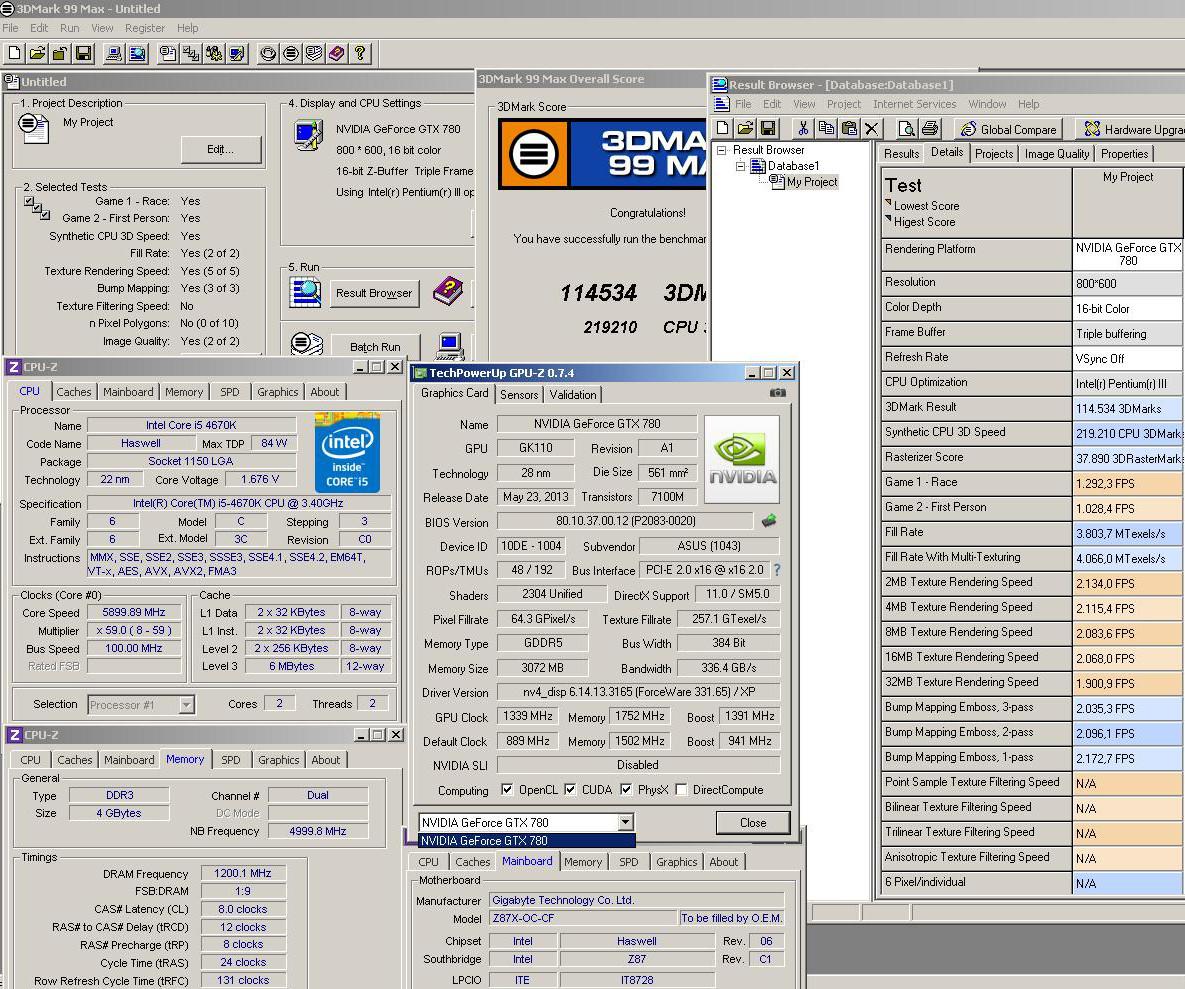Click the purple help book toolbar icon

[337, 53]
